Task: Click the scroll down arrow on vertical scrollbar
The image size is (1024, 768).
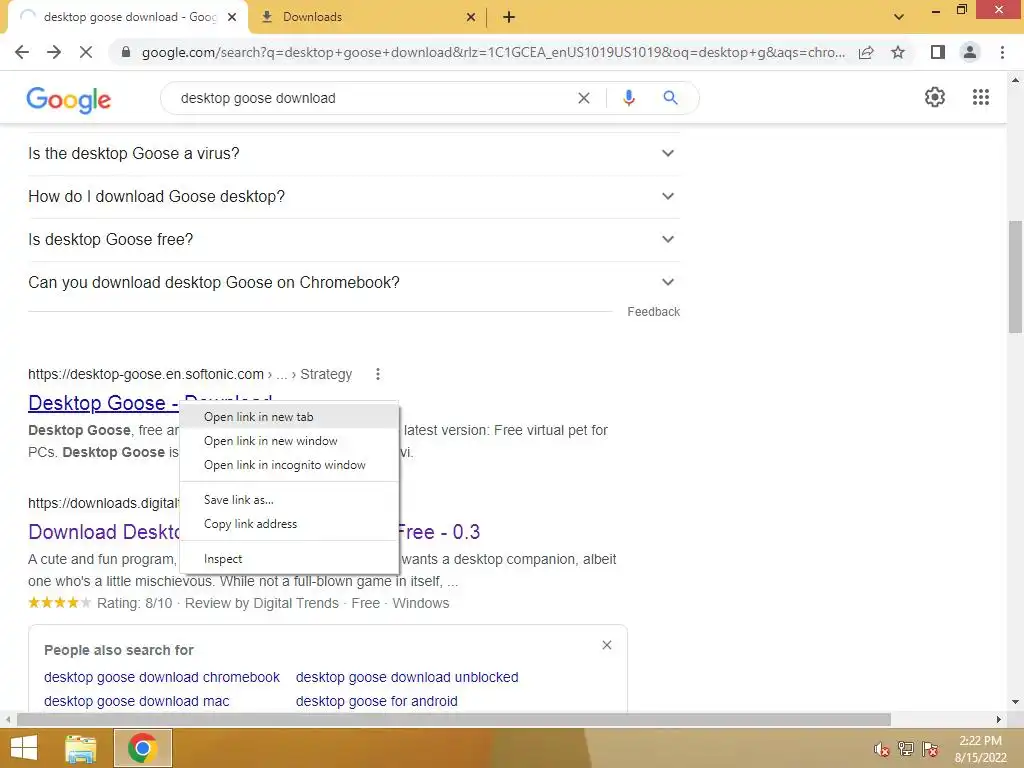Action: tap(1015, 702)
